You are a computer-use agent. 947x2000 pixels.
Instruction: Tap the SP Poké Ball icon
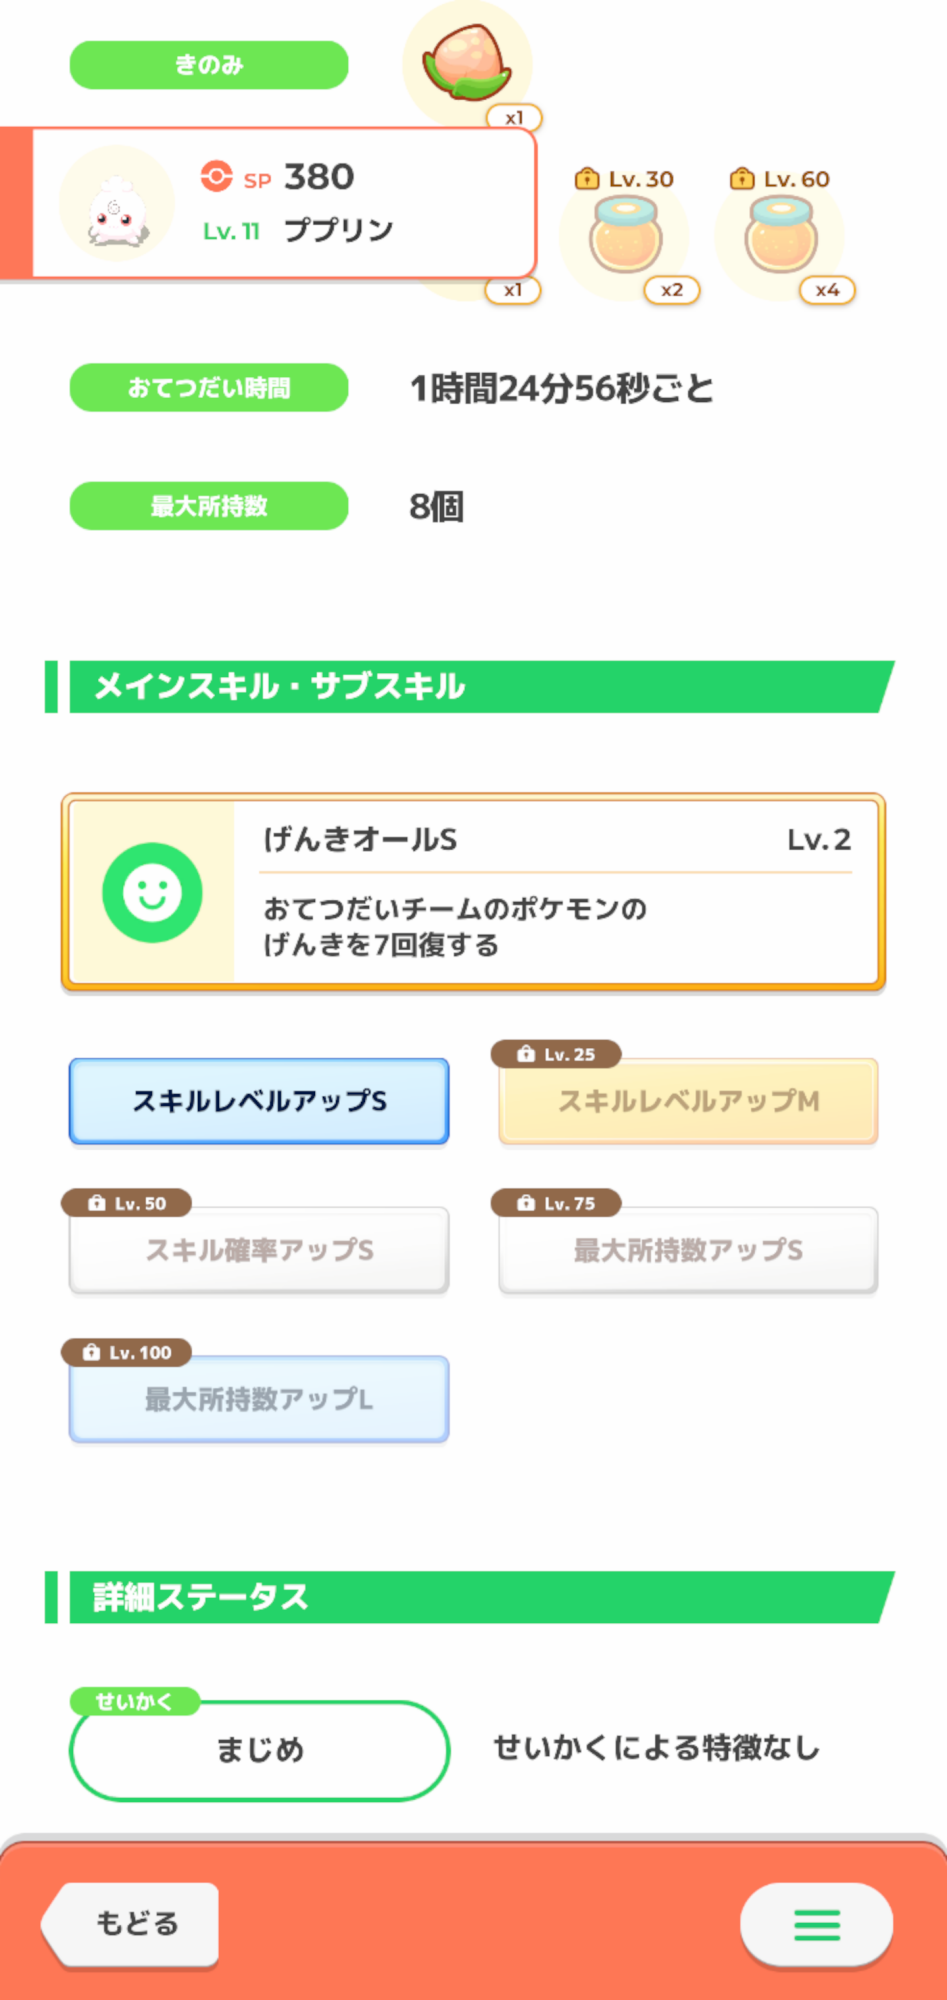pos(216,177)
